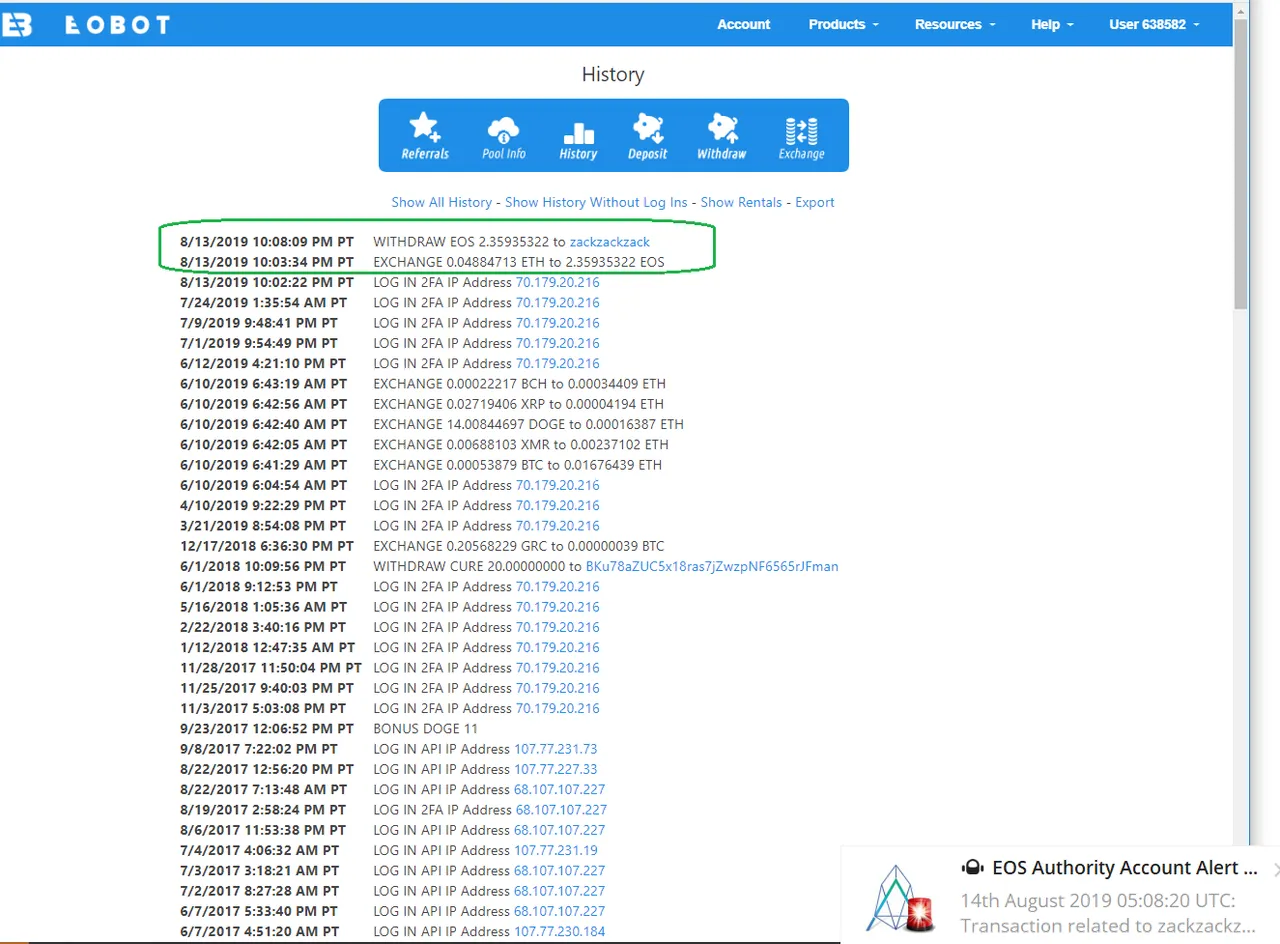The width and height of the screenshot is (1280, 944).
Task: Select timestamp 8/13/2019 10:08:09 PM PT
Action: tap(267, 242)
